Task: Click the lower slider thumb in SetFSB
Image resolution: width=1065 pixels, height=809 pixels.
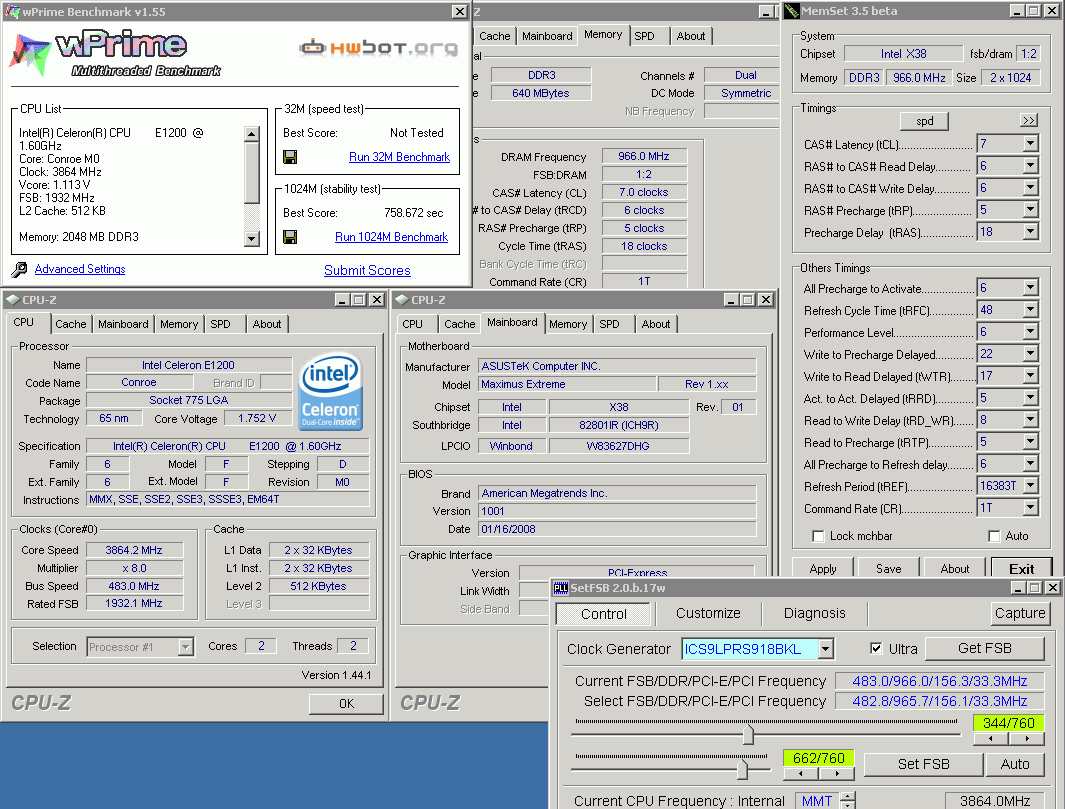Action: click(x=742, y=770)
